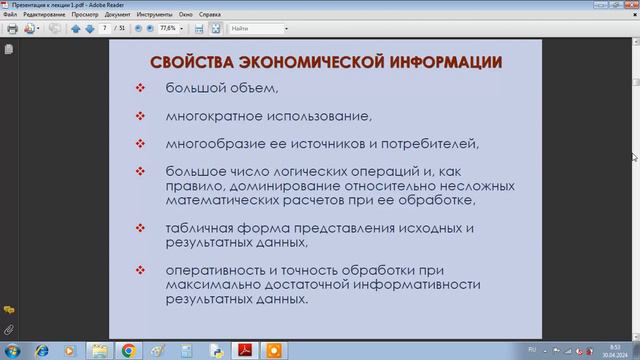Enable scrolling page mode icon
640x360 pixels.
pyautogui.click(x=199, y=29)
